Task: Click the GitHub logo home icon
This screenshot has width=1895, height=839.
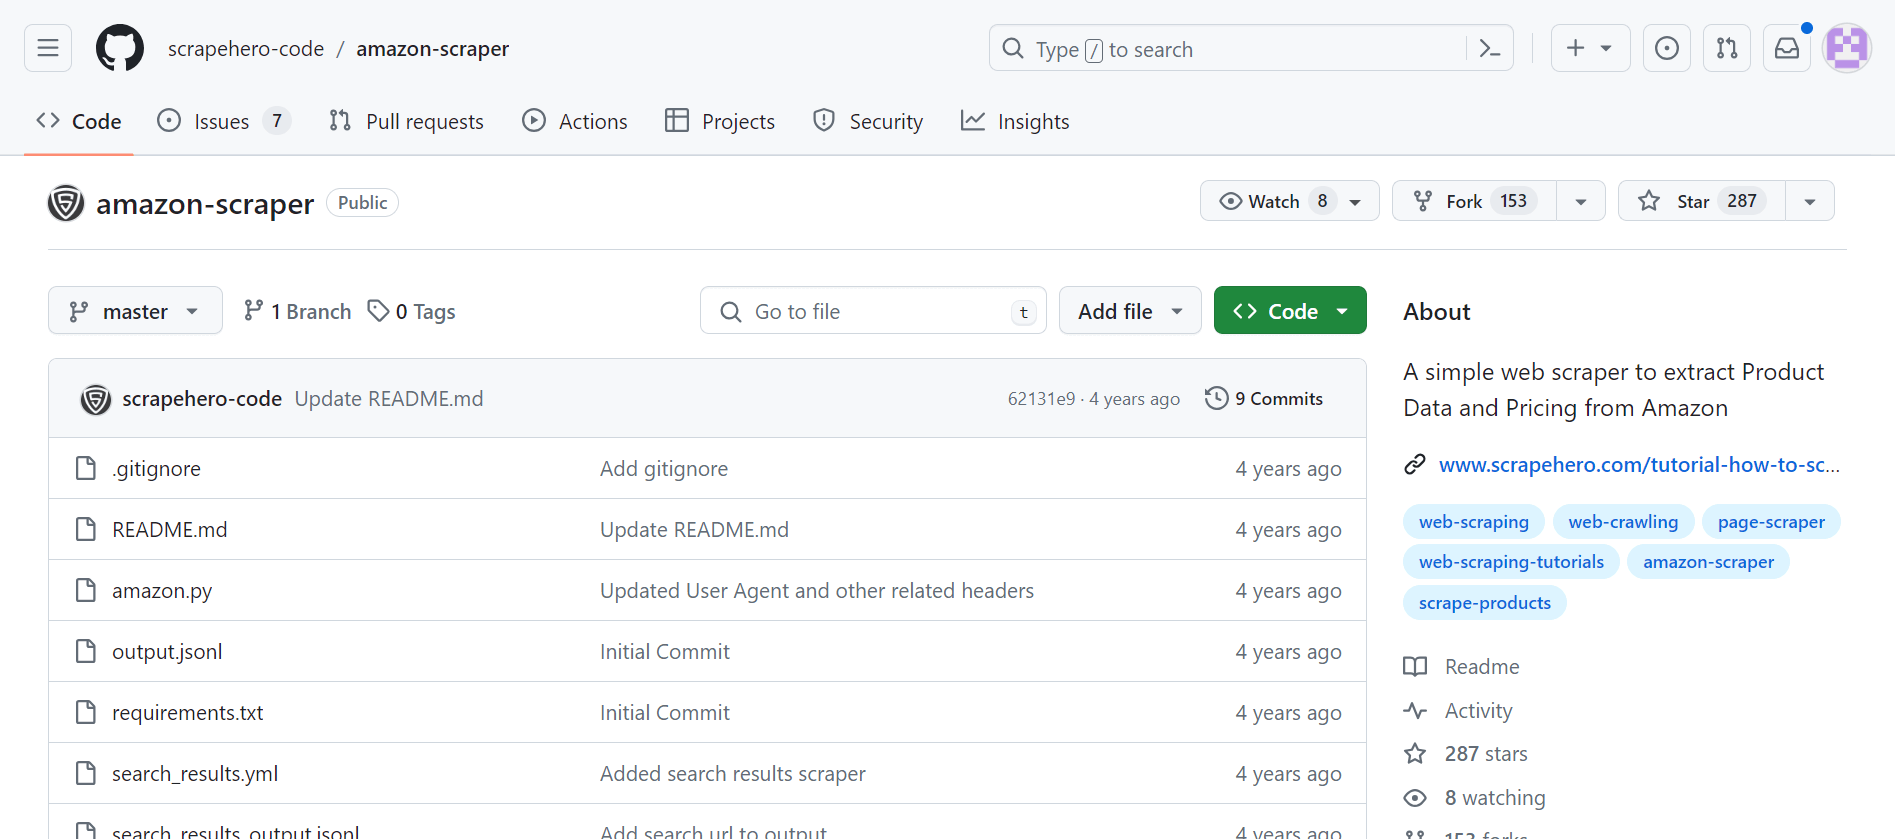Action: click(x=120, y=48)
